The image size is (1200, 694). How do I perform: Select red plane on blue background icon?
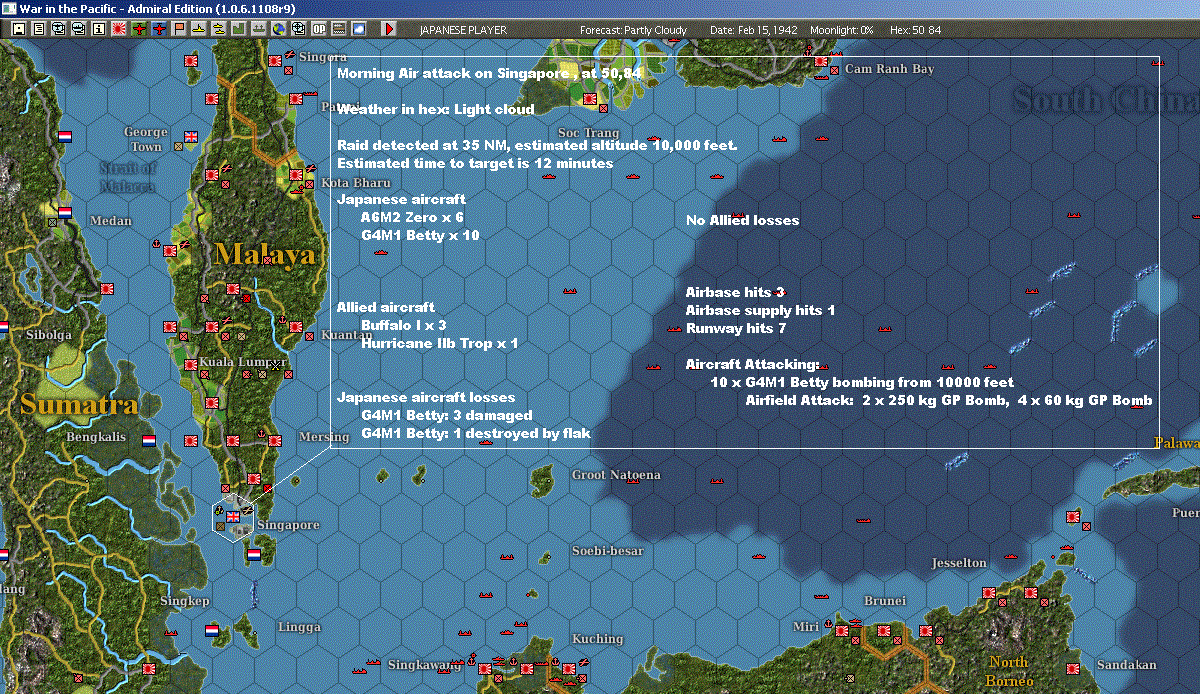(159, 29)
